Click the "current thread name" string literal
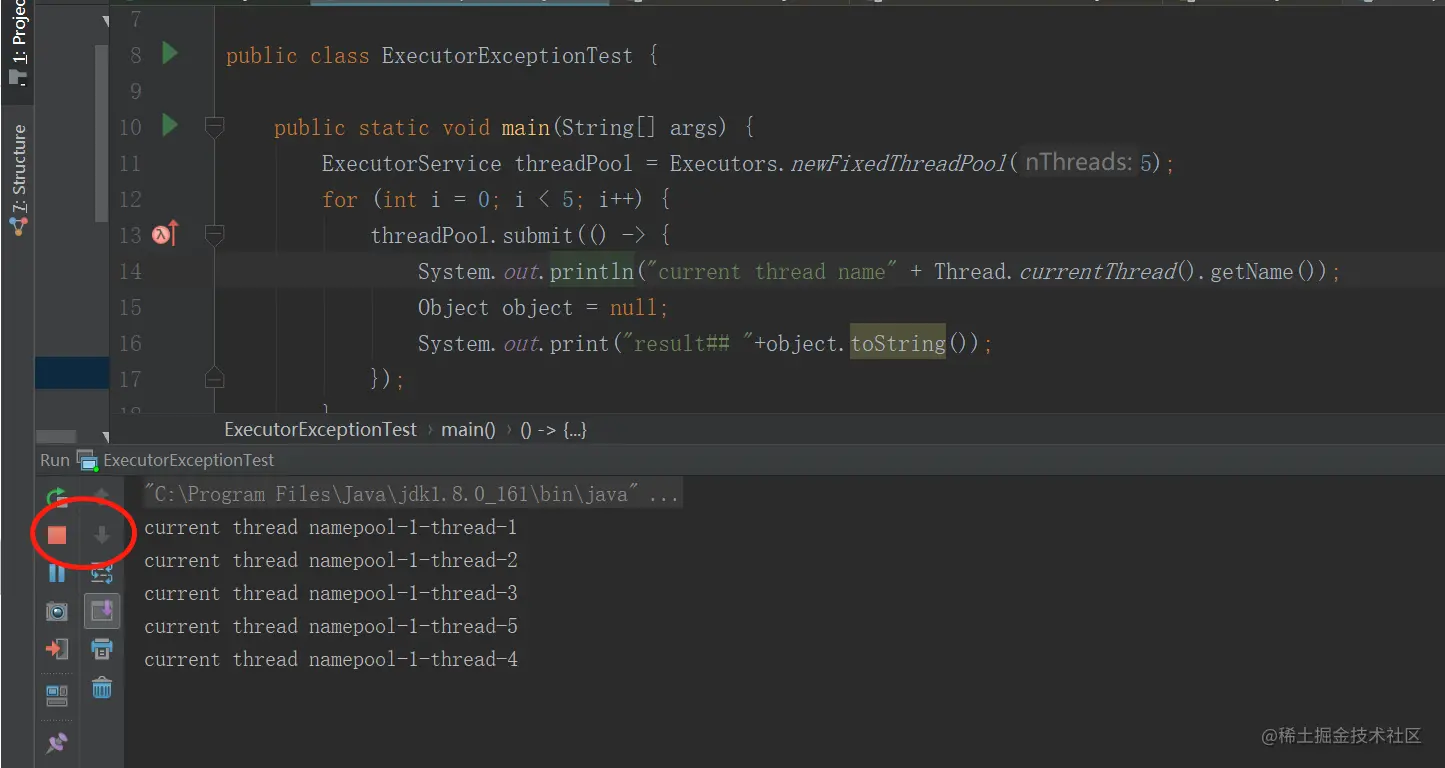Image resolution: width=1445 pixels, height=768 pixels. point(772,271)
